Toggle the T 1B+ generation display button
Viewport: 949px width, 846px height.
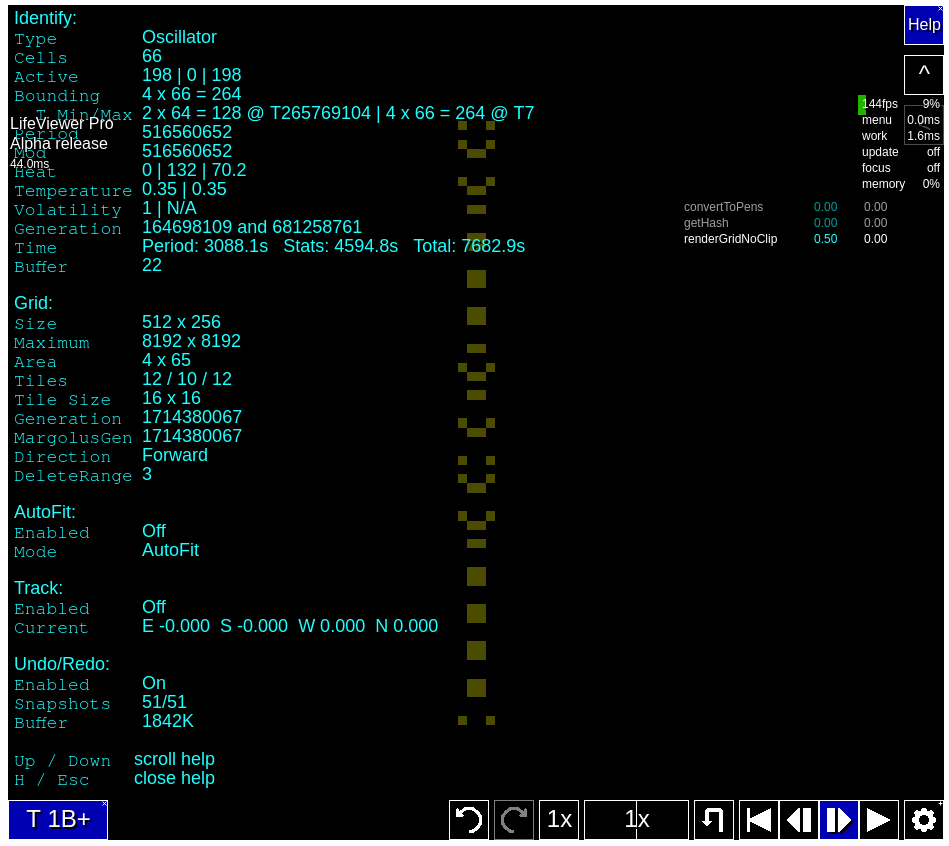58,819
